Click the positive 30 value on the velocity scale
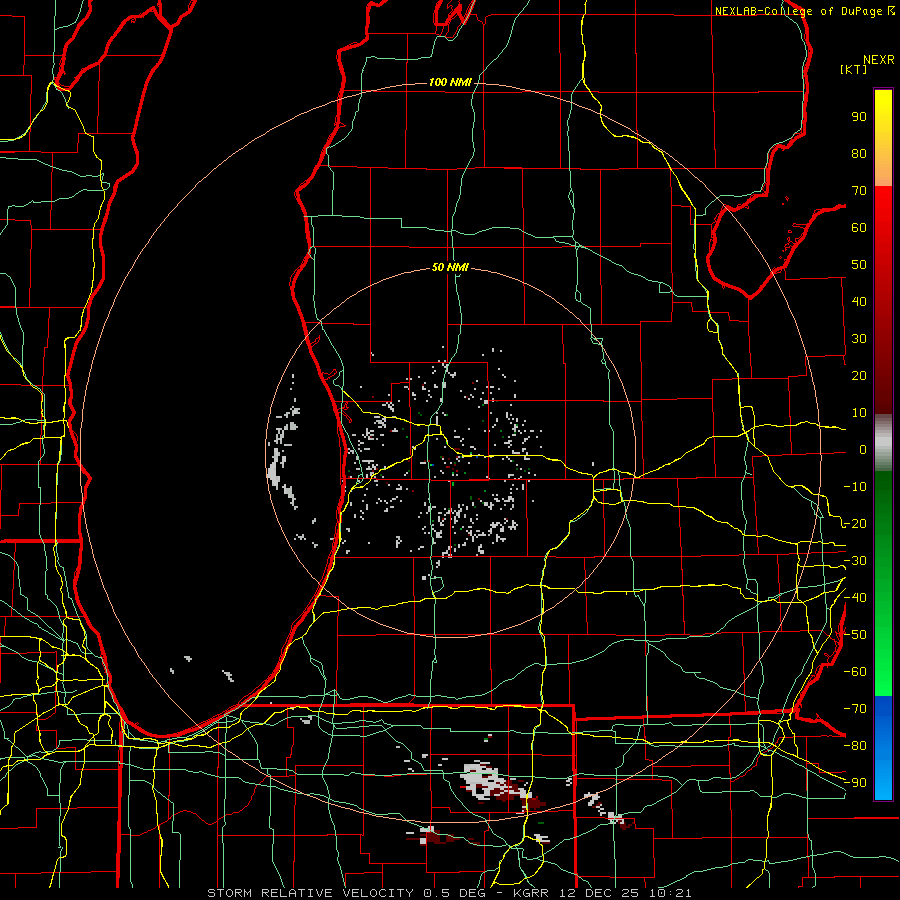Viewport: 900px width, 900px height. (859, 339)
